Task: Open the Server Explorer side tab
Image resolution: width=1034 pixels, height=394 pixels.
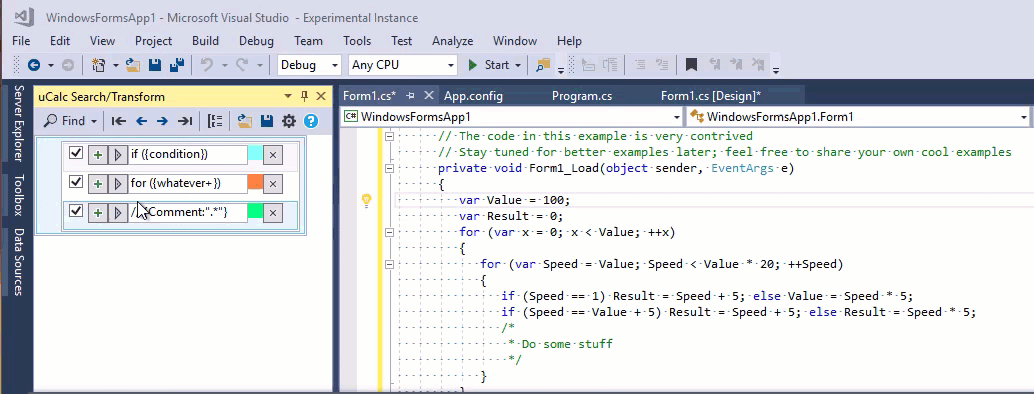Action: 19,123
